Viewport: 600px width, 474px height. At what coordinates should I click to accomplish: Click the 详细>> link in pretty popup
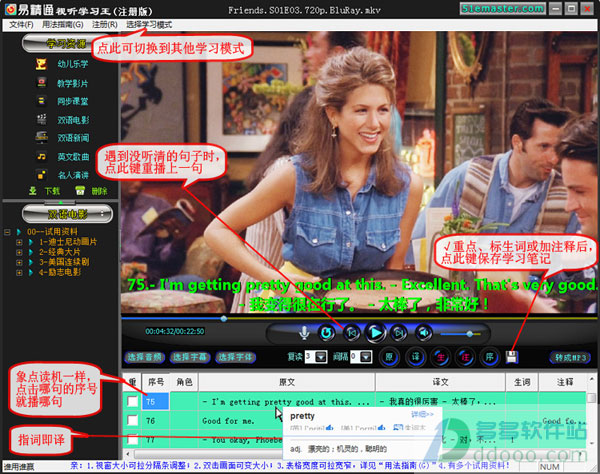422,414
